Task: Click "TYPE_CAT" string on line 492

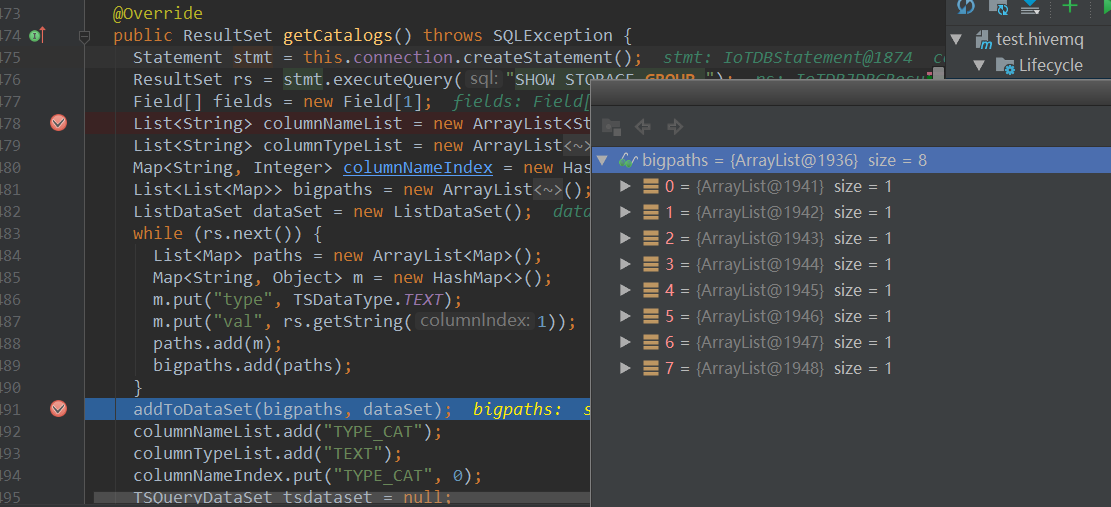Action: [379, 431]
